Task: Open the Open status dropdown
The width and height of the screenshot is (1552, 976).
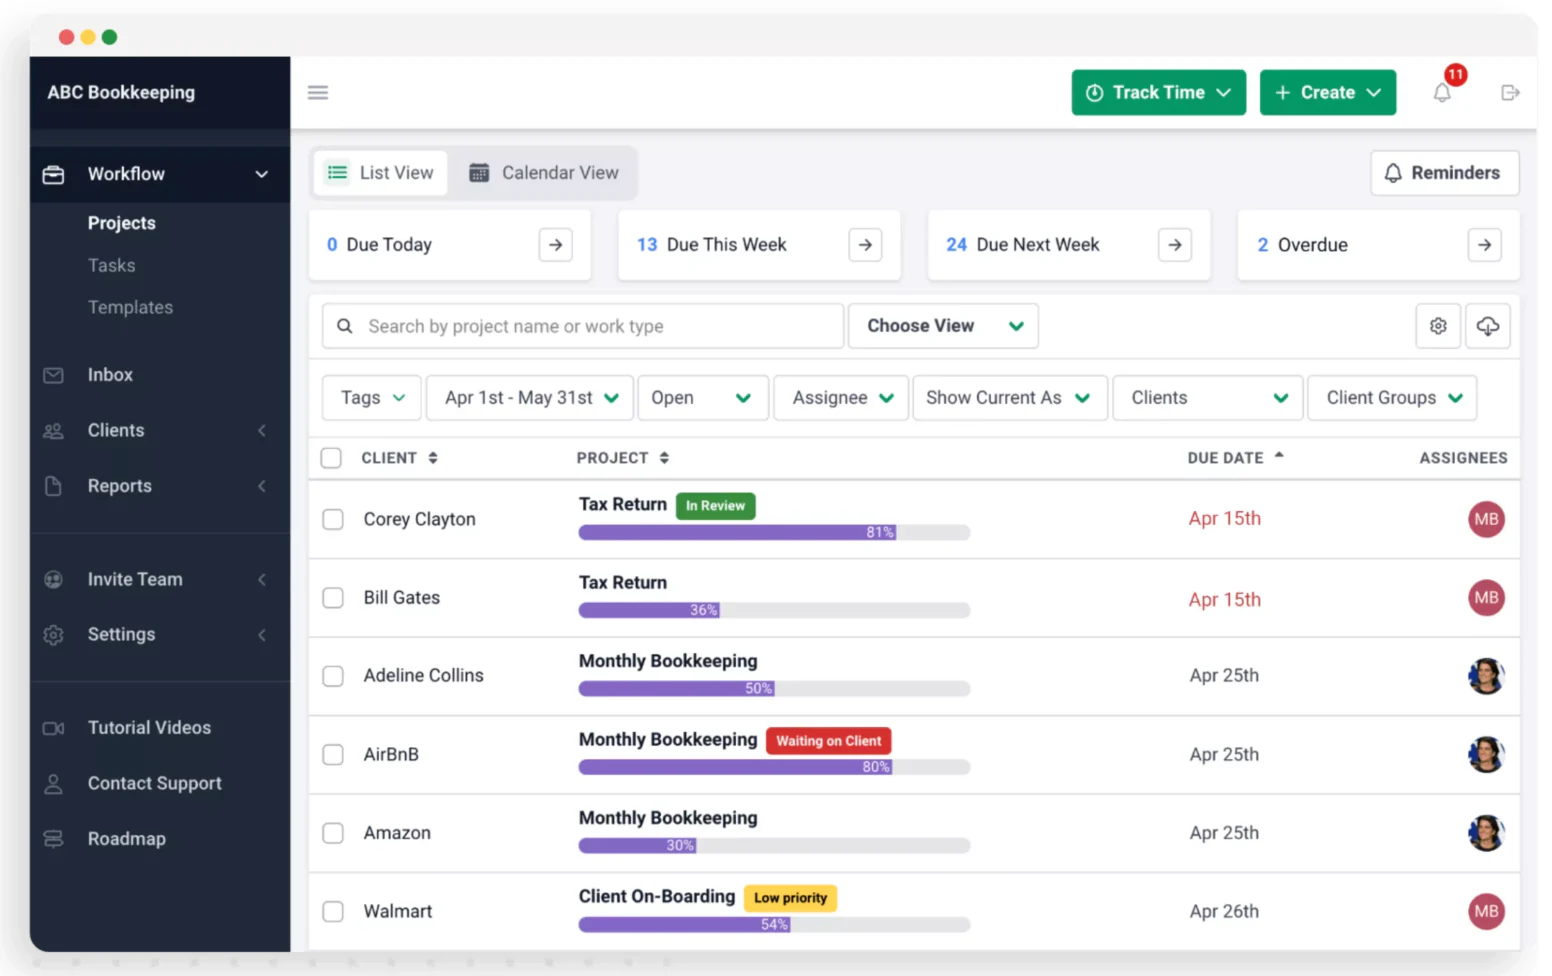Action: (703, 398)
